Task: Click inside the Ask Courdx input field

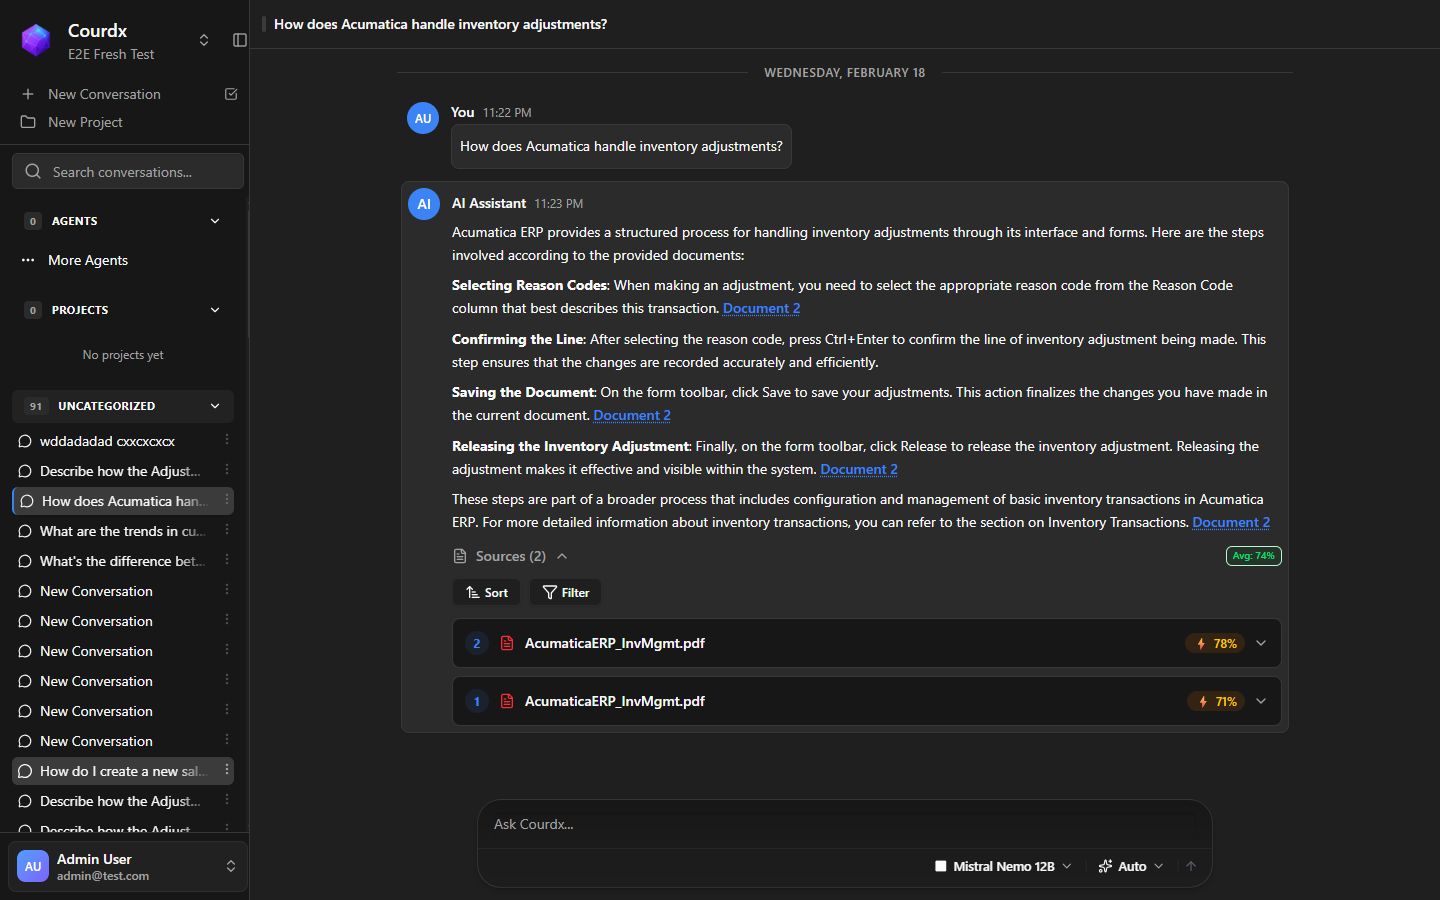Action: pyautogui.click(x=845, y=824)
